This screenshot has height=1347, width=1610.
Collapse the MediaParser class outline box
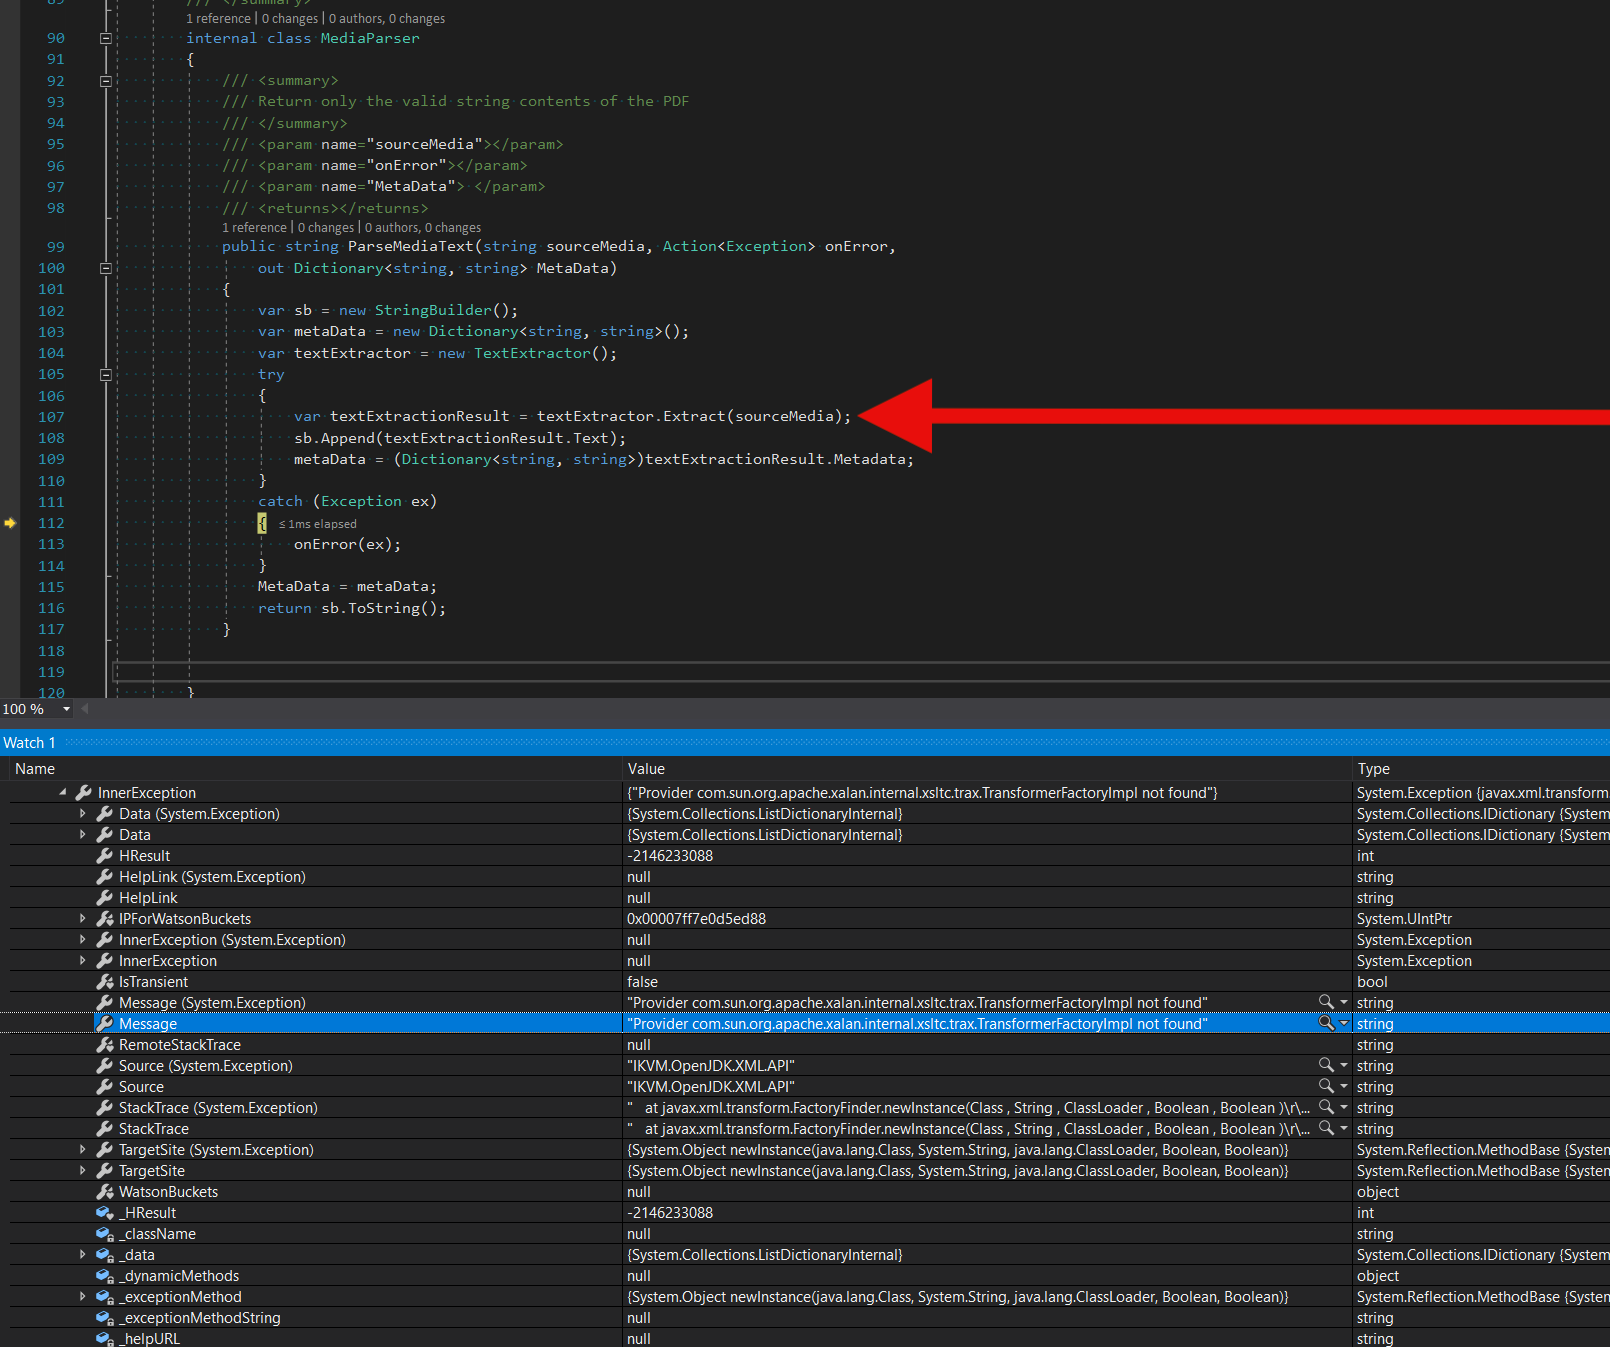[105, 39]
